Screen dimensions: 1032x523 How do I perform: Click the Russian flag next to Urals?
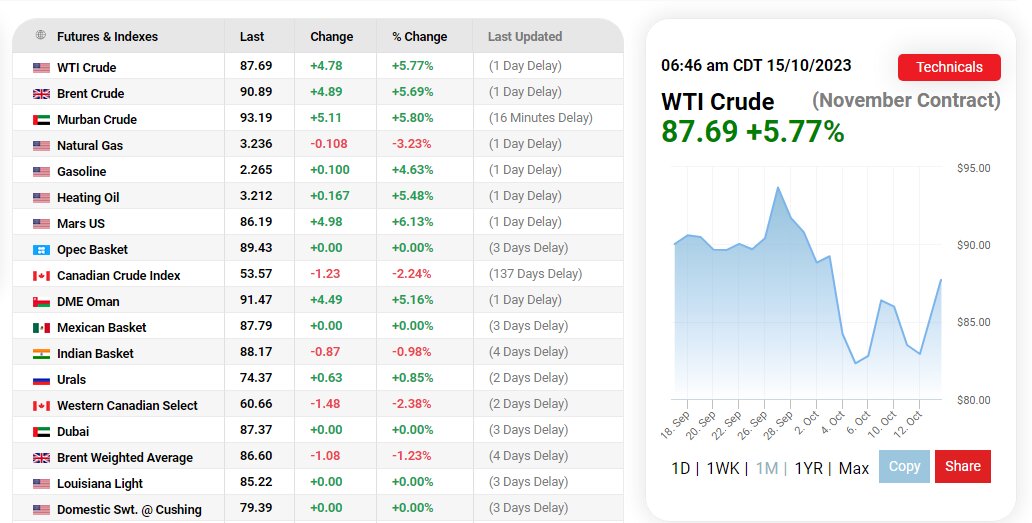click(x=41, y=380)
